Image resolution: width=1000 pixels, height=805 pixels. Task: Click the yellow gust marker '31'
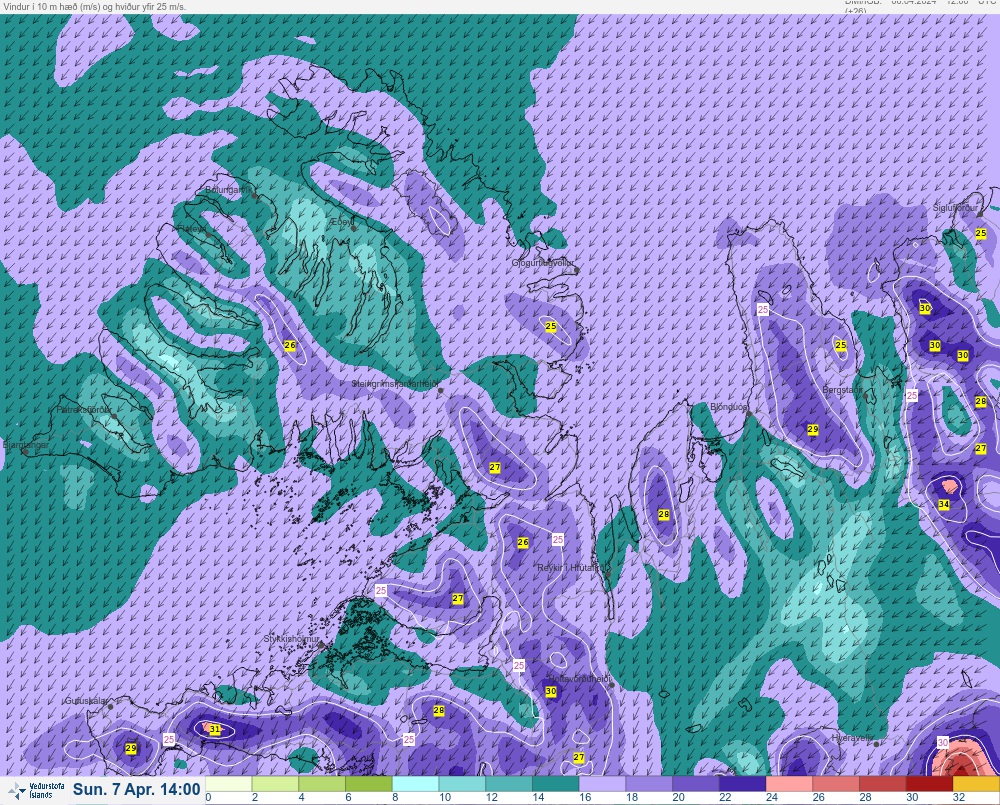215,729
